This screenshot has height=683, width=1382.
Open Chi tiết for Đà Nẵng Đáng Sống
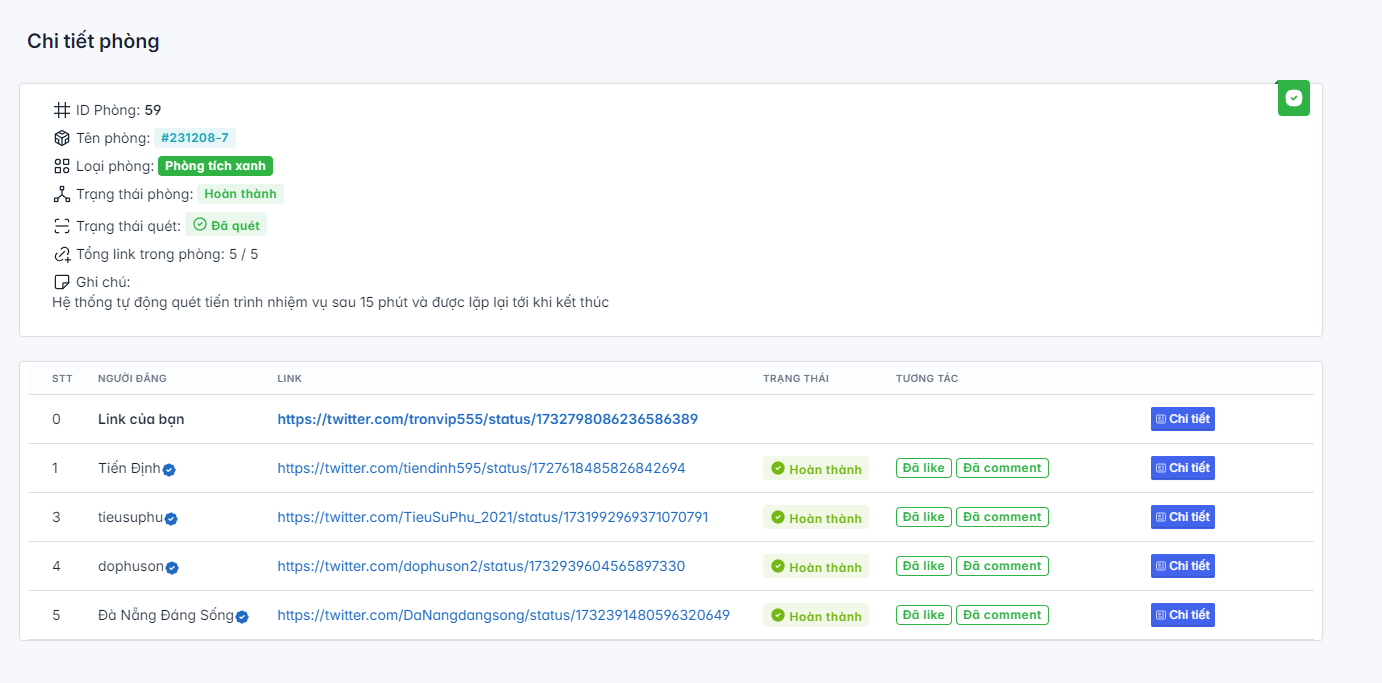click(1182, 615)
